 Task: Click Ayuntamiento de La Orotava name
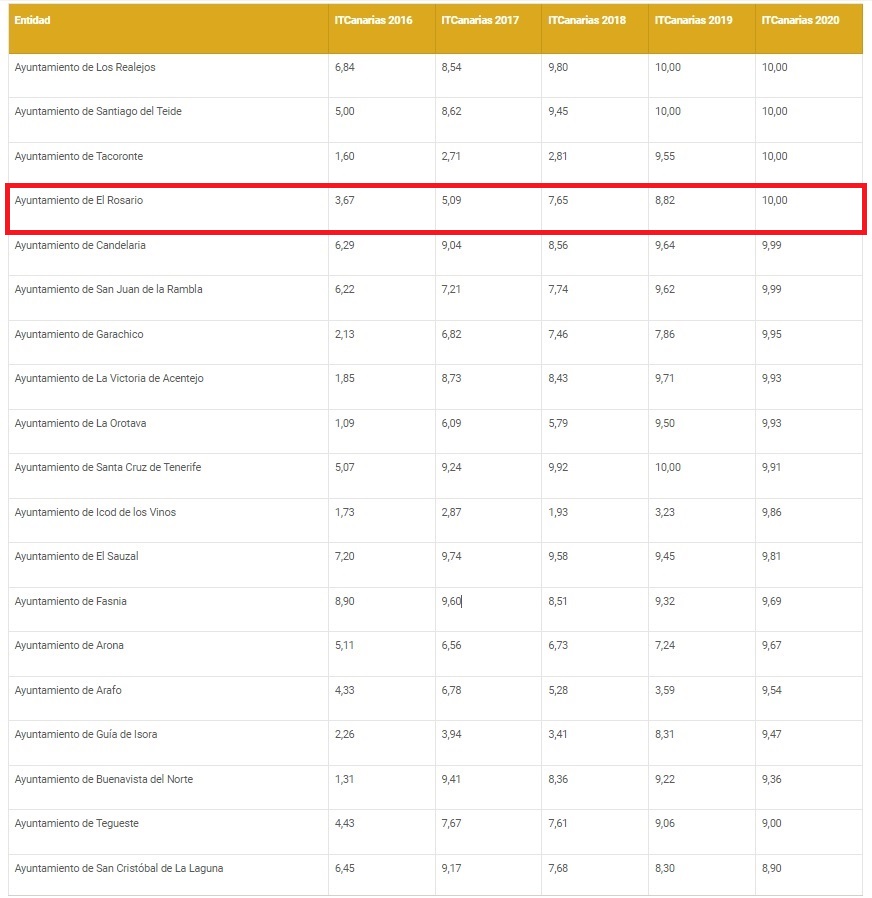pyautogui.click(x=80, y=423)
